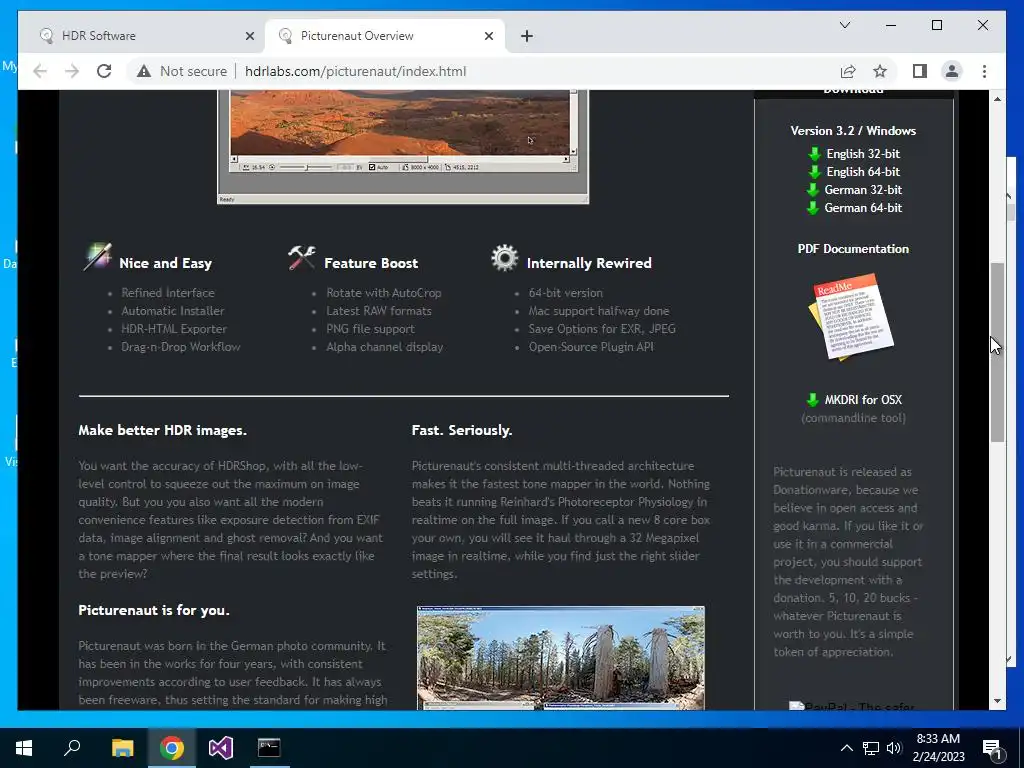Click the gear Internally Rewired icon
1024x768 pixels.
click(505, 258)
